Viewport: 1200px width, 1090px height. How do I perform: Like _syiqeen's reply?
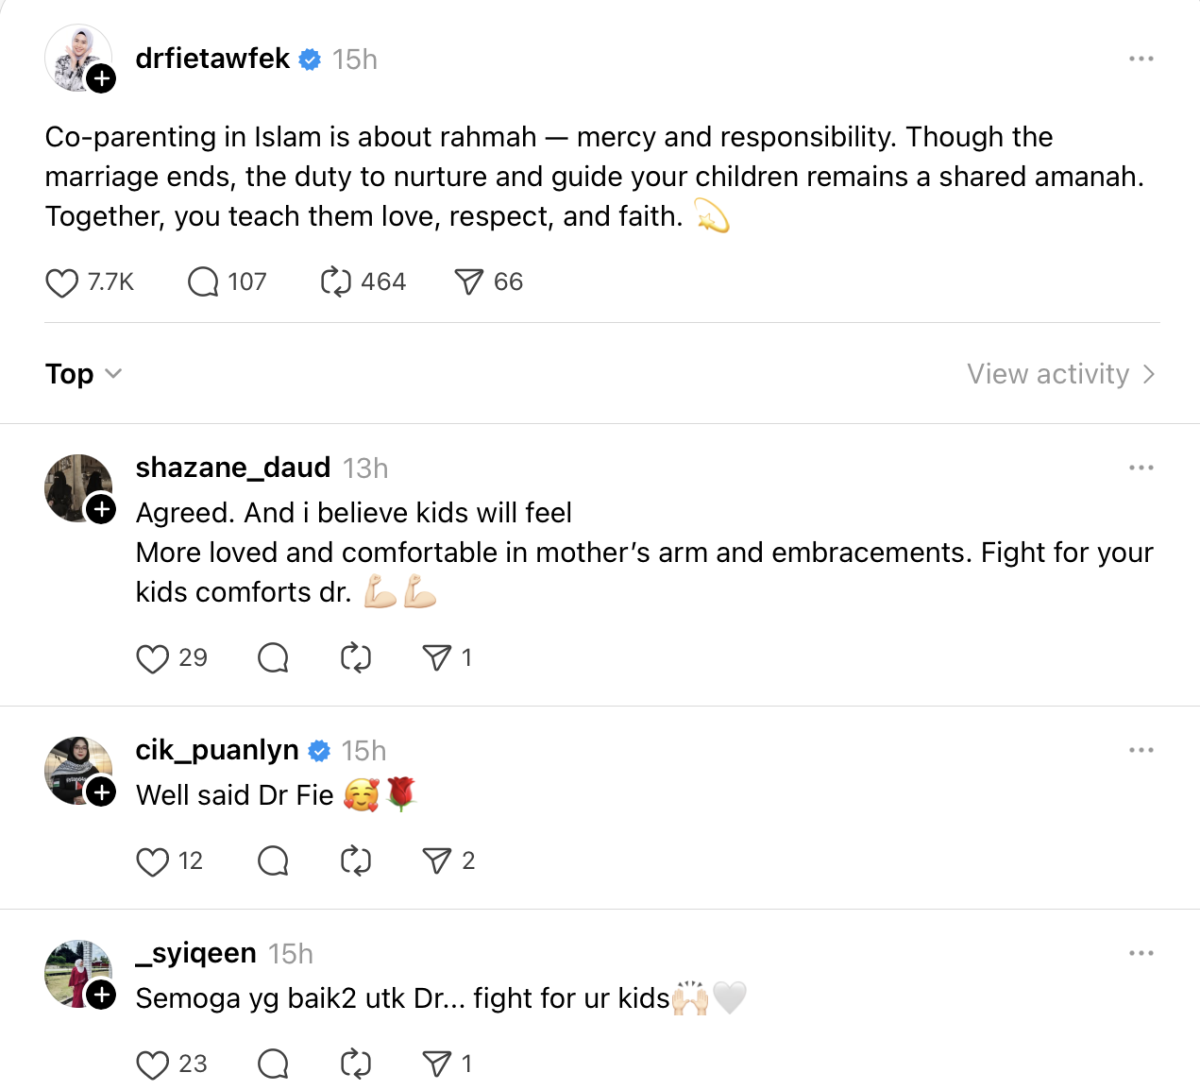point(152,1065)
